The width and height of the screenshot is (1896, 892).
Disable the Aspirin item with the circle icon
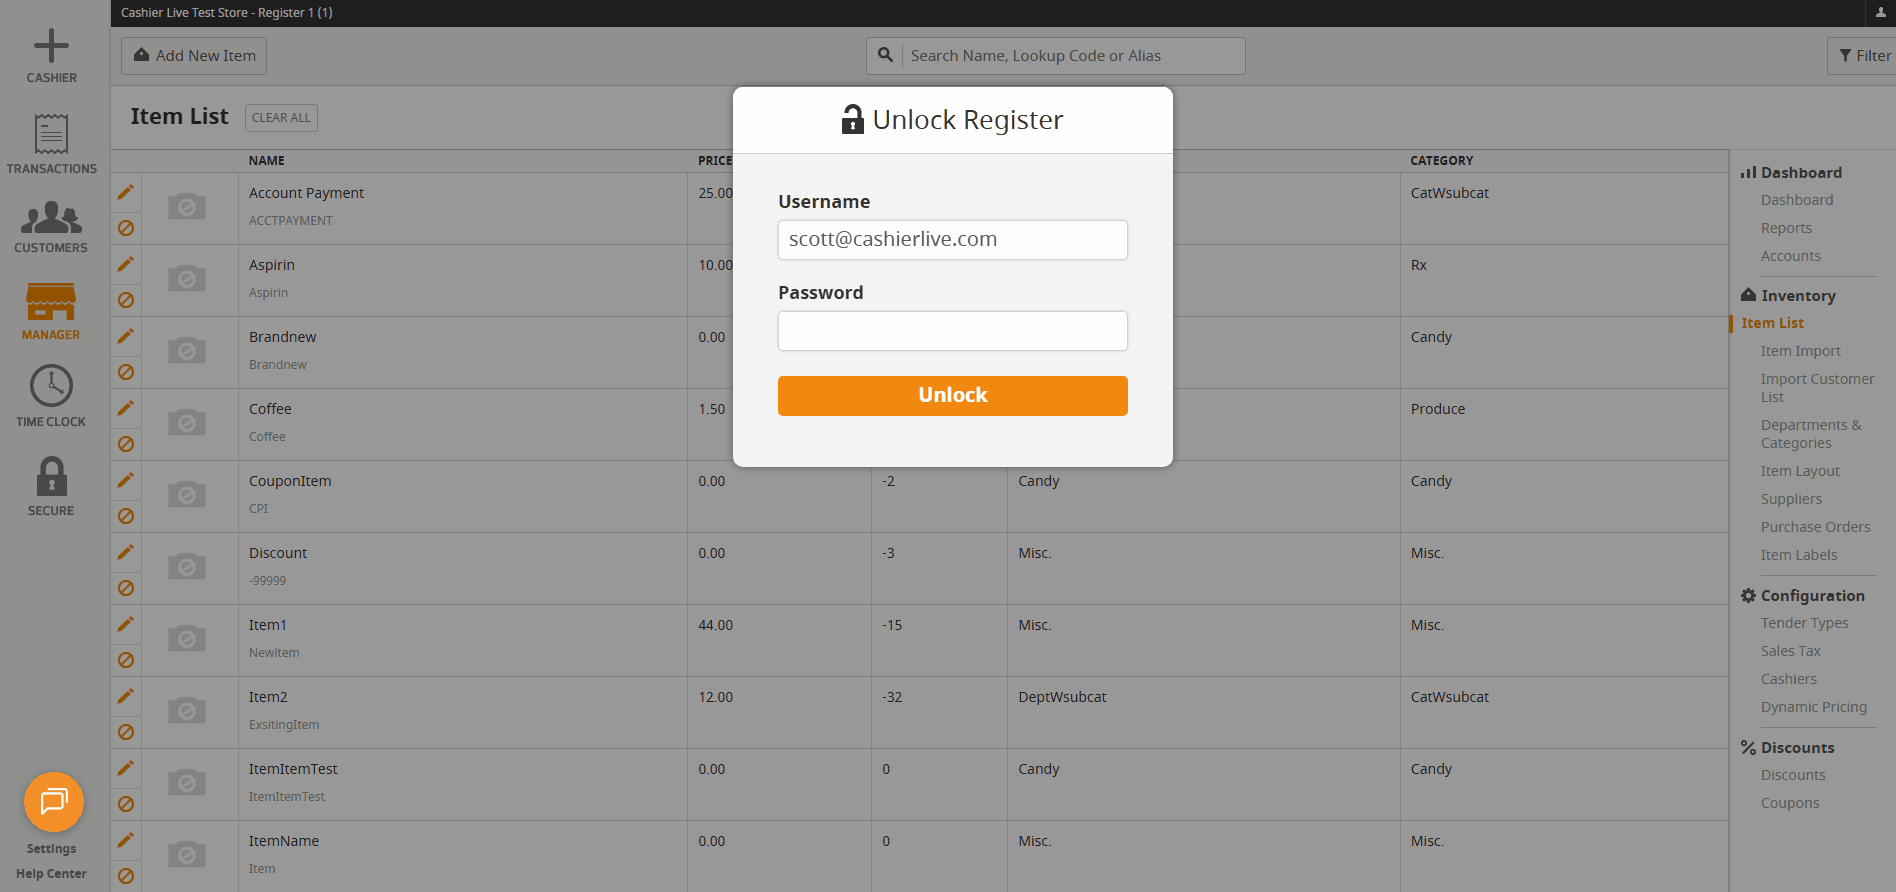(125, 299)
